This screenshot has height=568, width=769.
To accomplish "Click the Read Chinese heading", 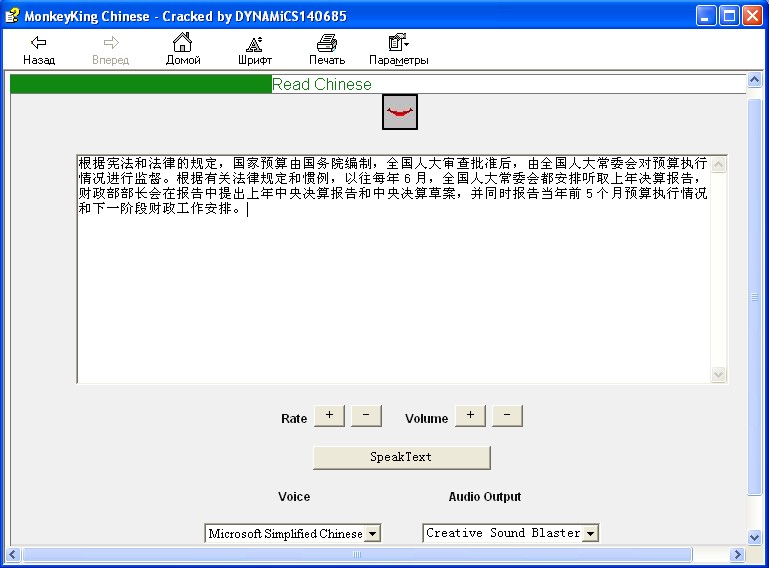I will tap(322, 84).
